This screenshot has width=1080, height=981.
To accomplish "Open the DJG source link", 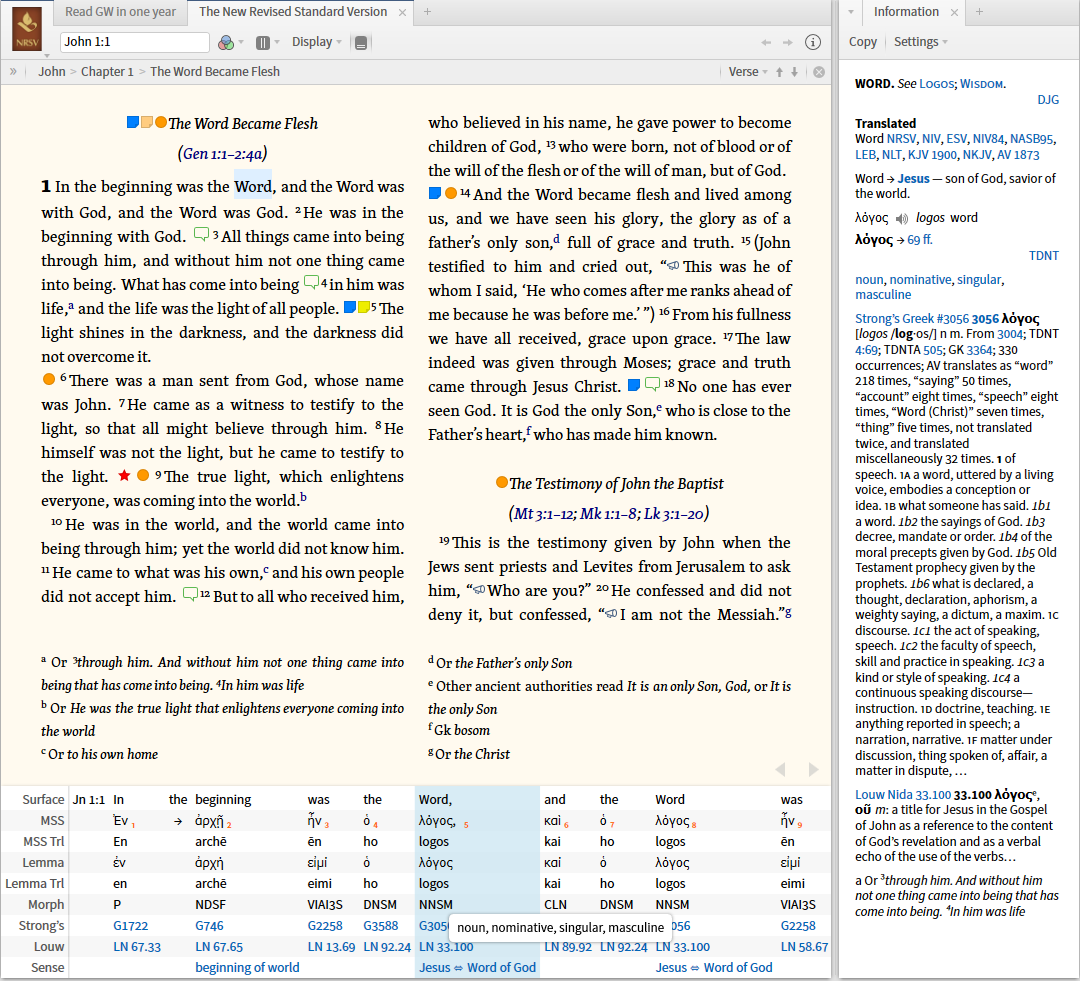I will click(1048, 100).
